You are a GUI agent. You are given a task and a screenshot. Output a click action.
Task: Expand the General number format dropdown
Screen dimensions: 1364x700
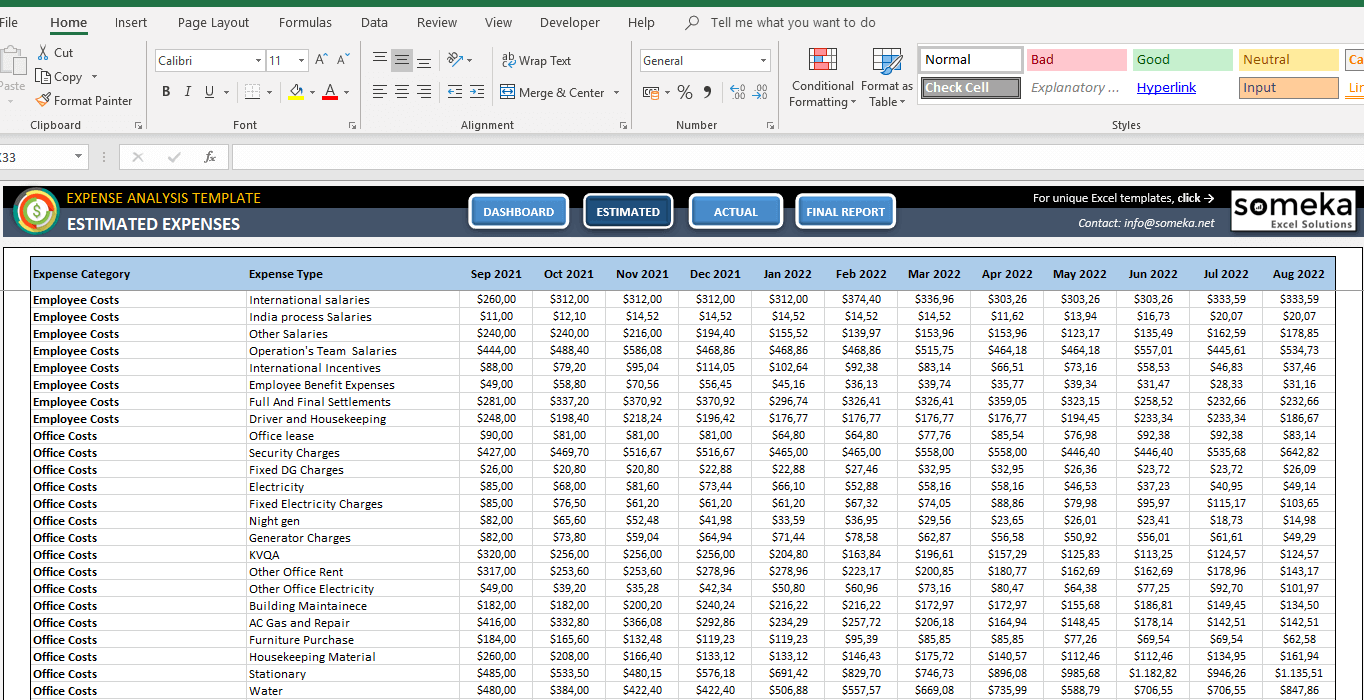point(763,60)
